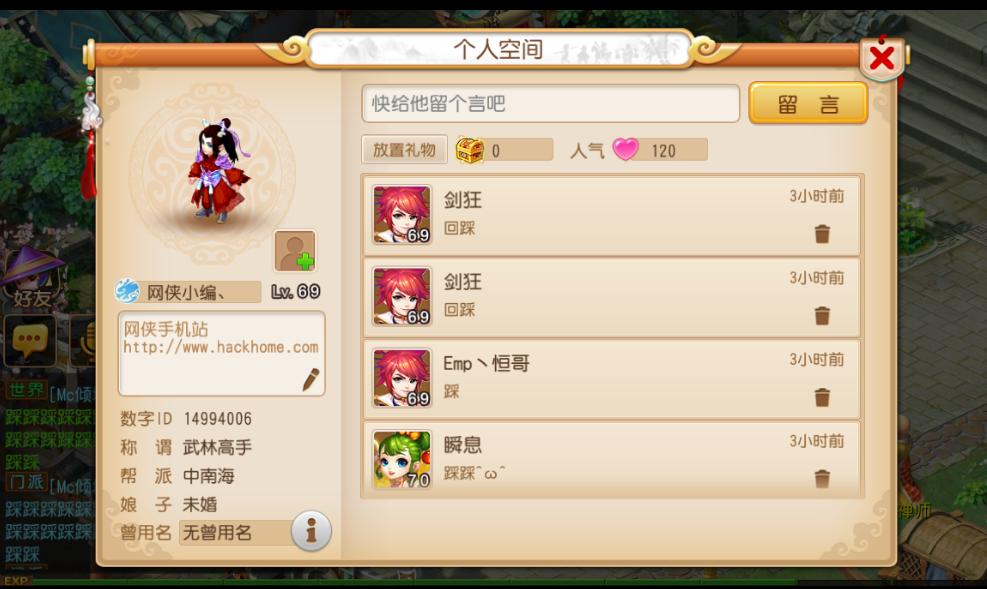This screenshot has height=589, width=987.
Task: Click the add friend icon under the character
Action: click(295, 250)
